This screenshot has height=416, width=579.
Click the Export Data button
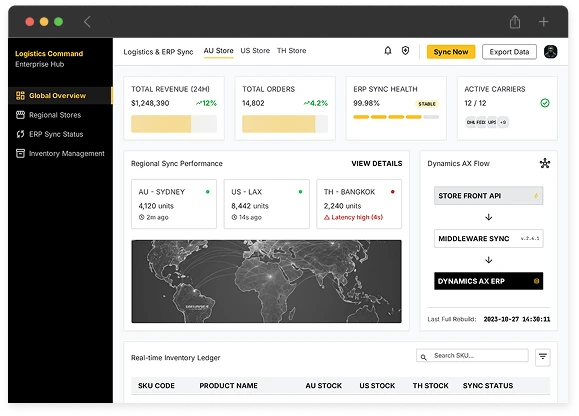point(509,52)
